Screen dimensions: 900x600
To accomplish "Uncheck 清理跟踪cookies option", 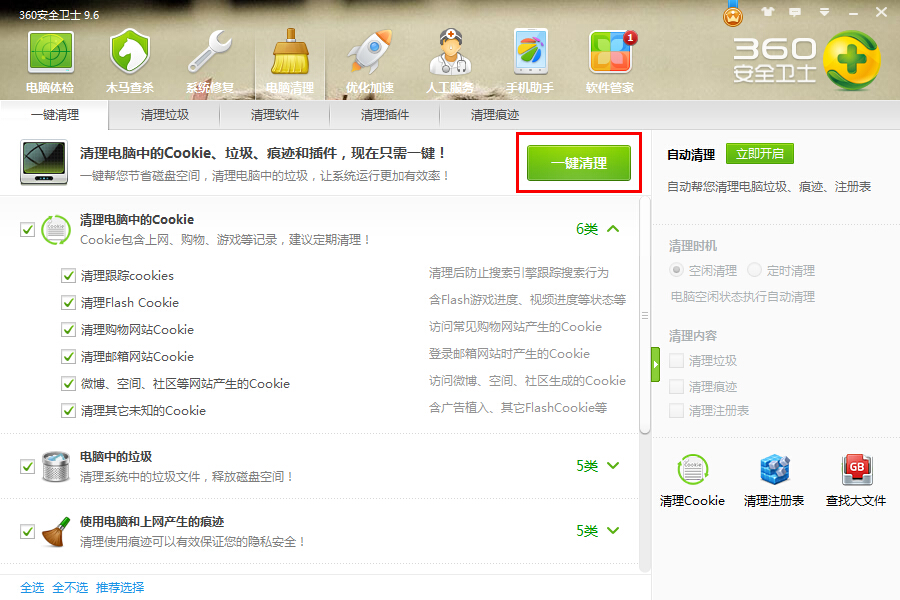I will tap(68, 276).
